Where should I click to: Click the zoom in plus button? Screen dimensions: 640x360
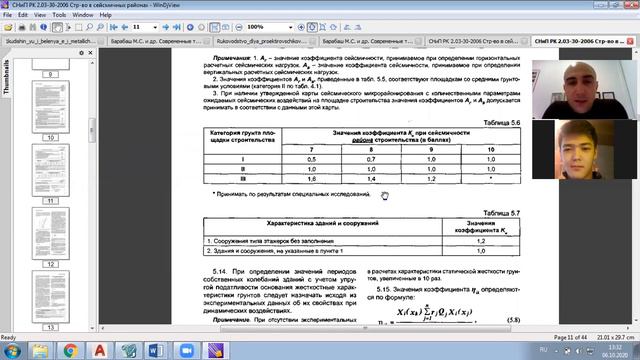click(301, 27)
